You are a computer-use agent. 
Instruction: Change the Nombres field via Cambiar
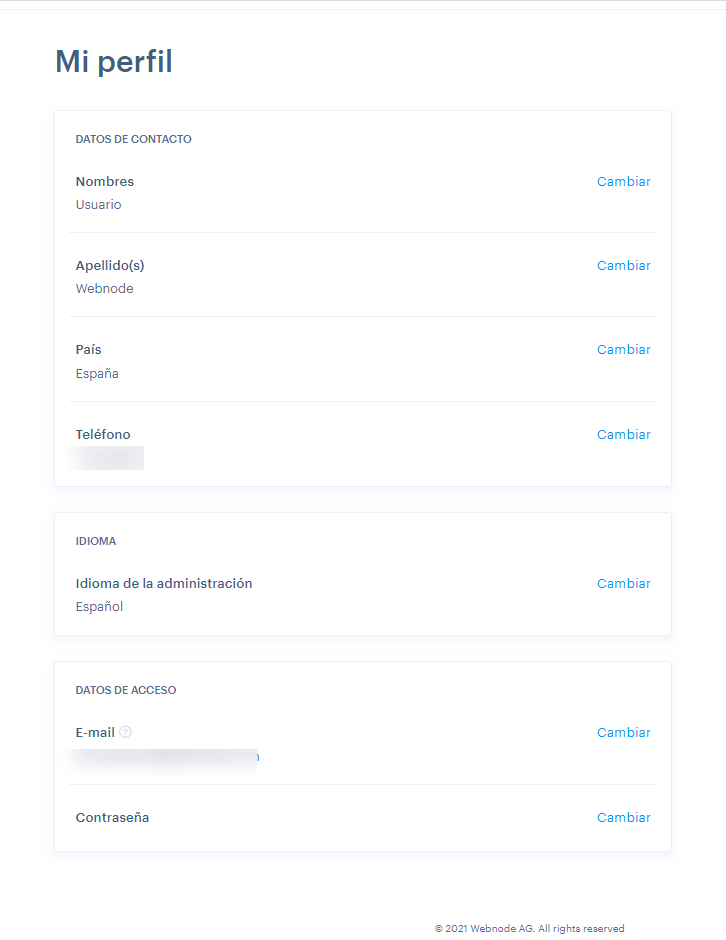point(623,182)
